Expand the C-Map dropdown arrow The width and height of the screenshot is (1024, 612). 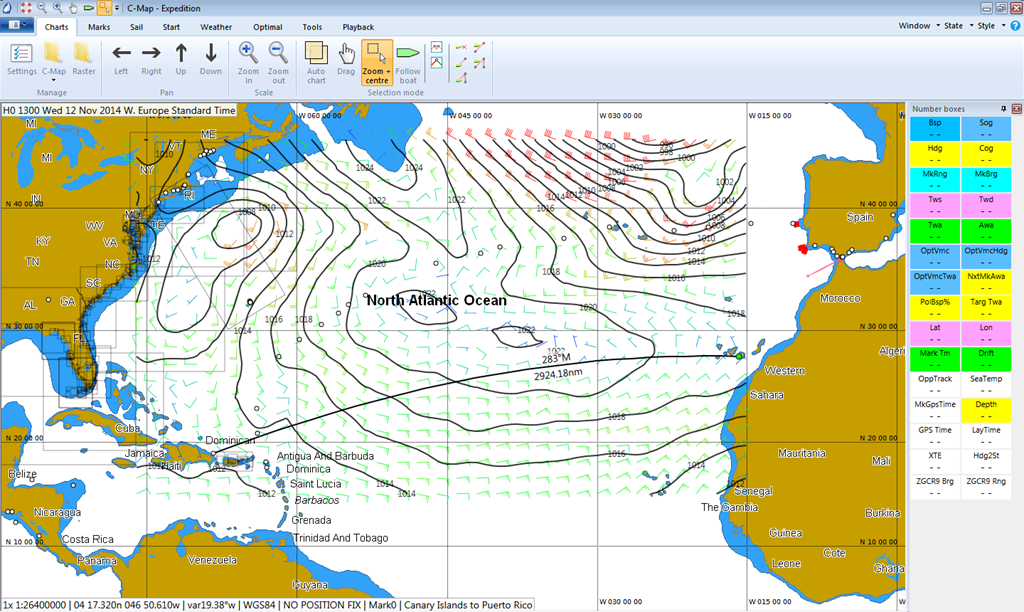pos(54,80)
